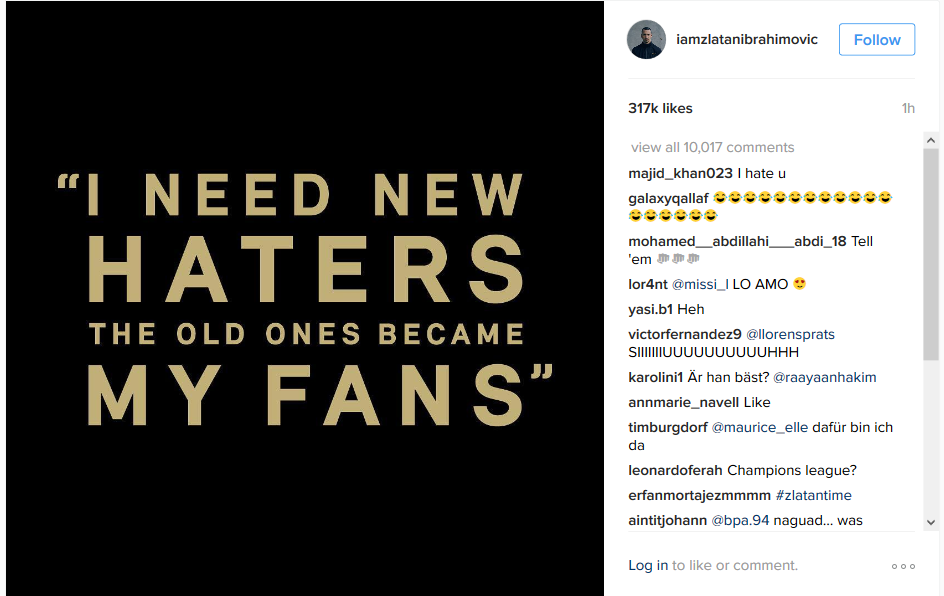Expand view all 10,017 comments

click(x=712, y=147)
